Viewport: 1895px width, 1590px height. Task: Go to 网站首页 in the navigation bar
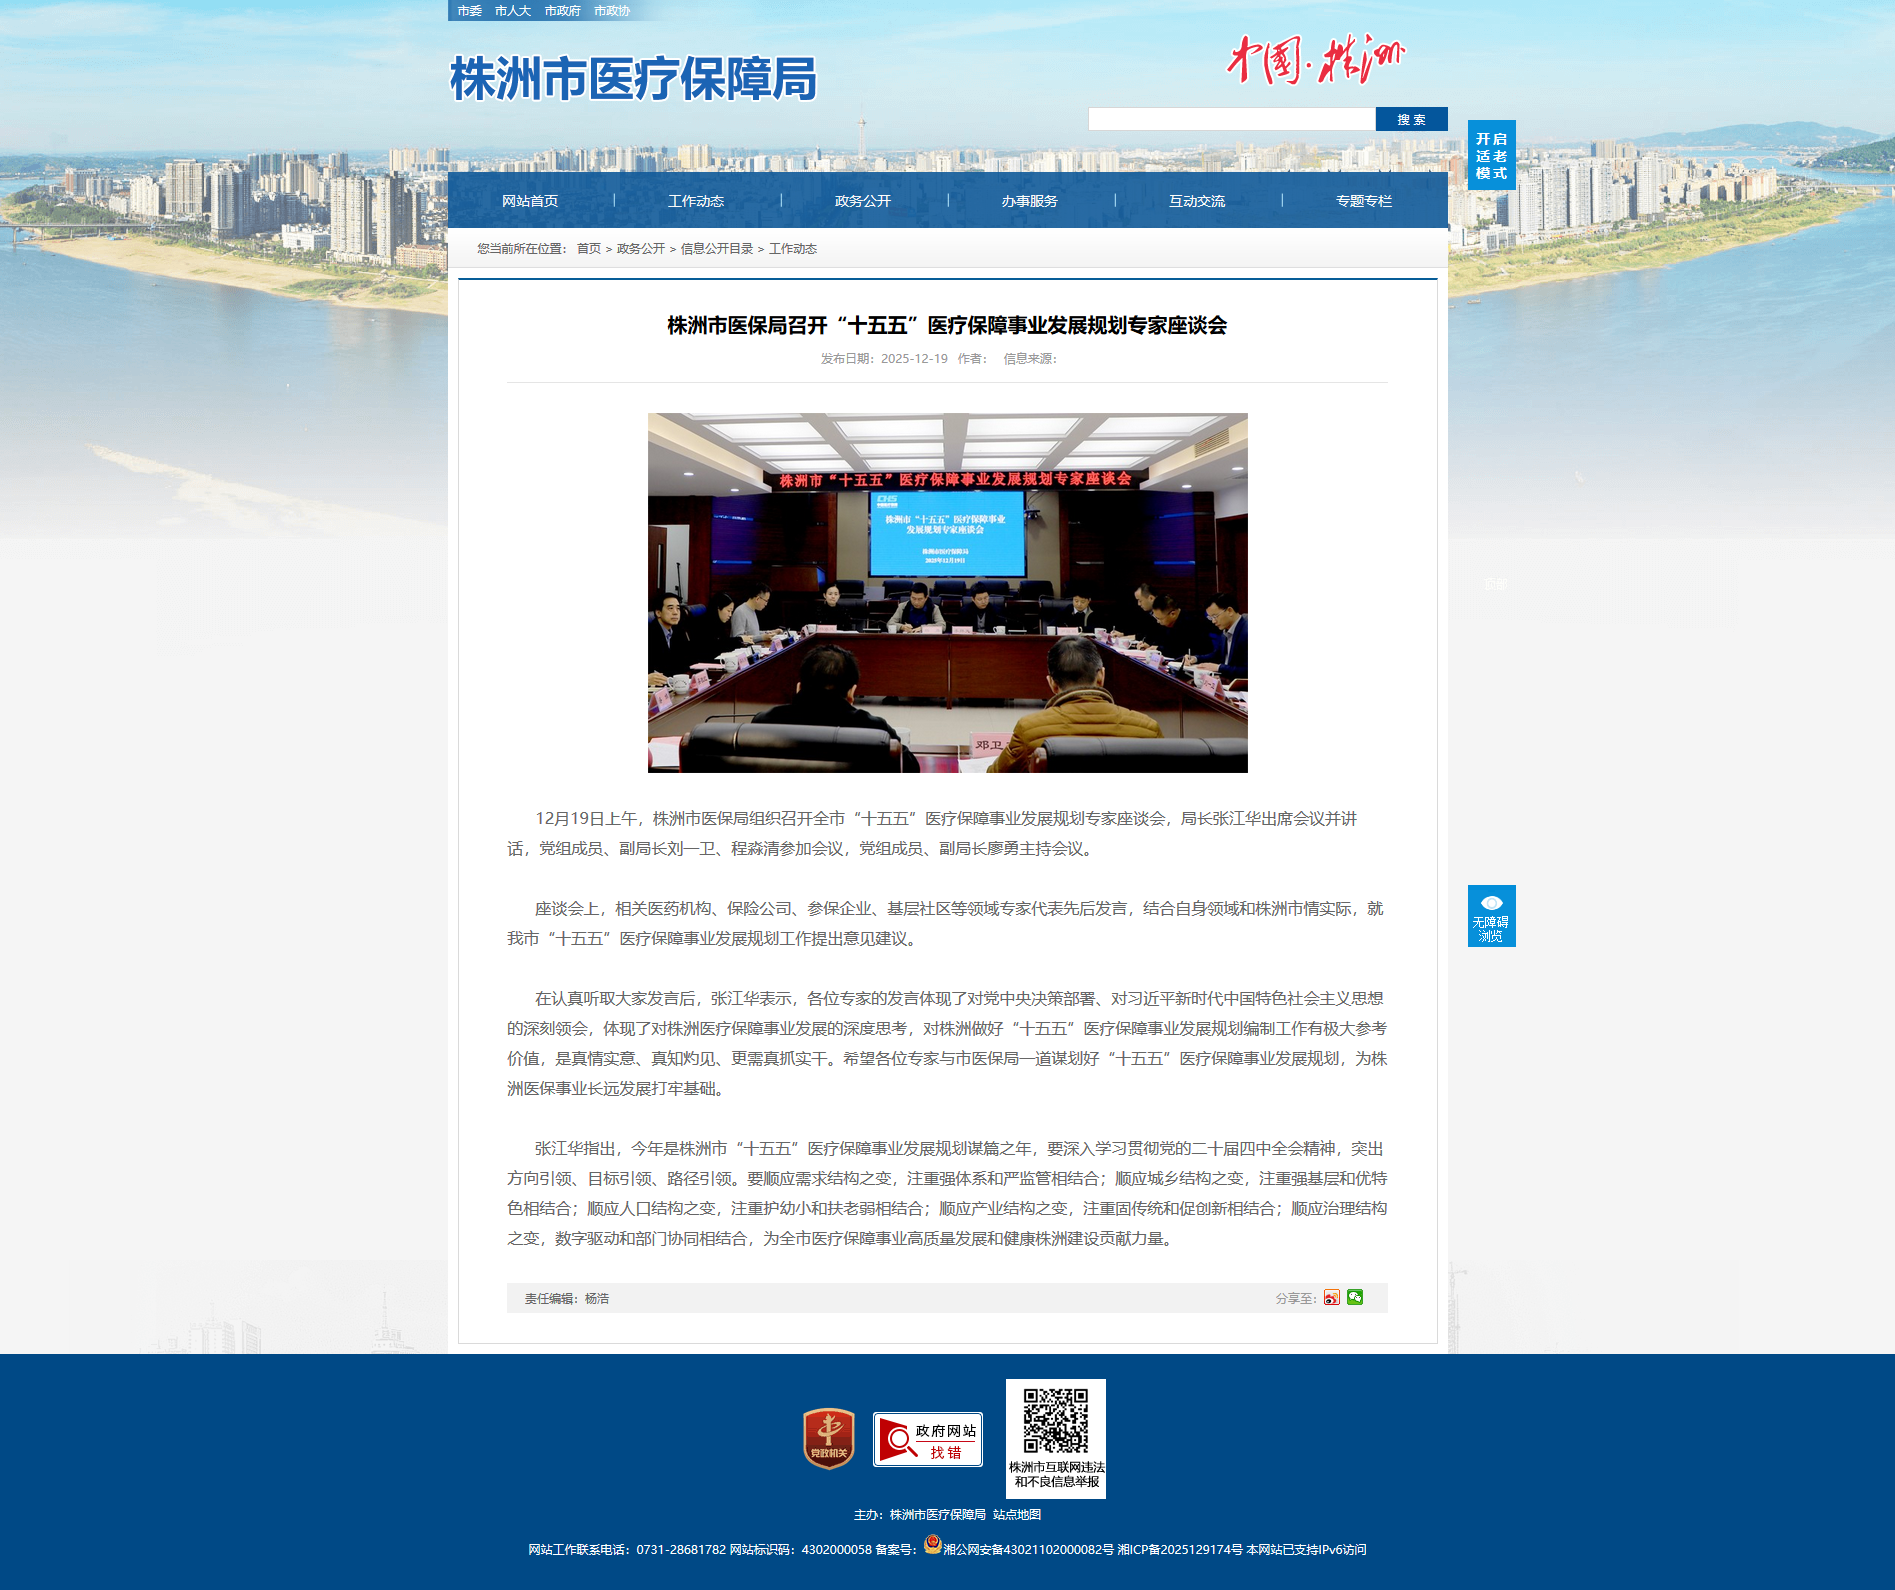pos(530,201)
